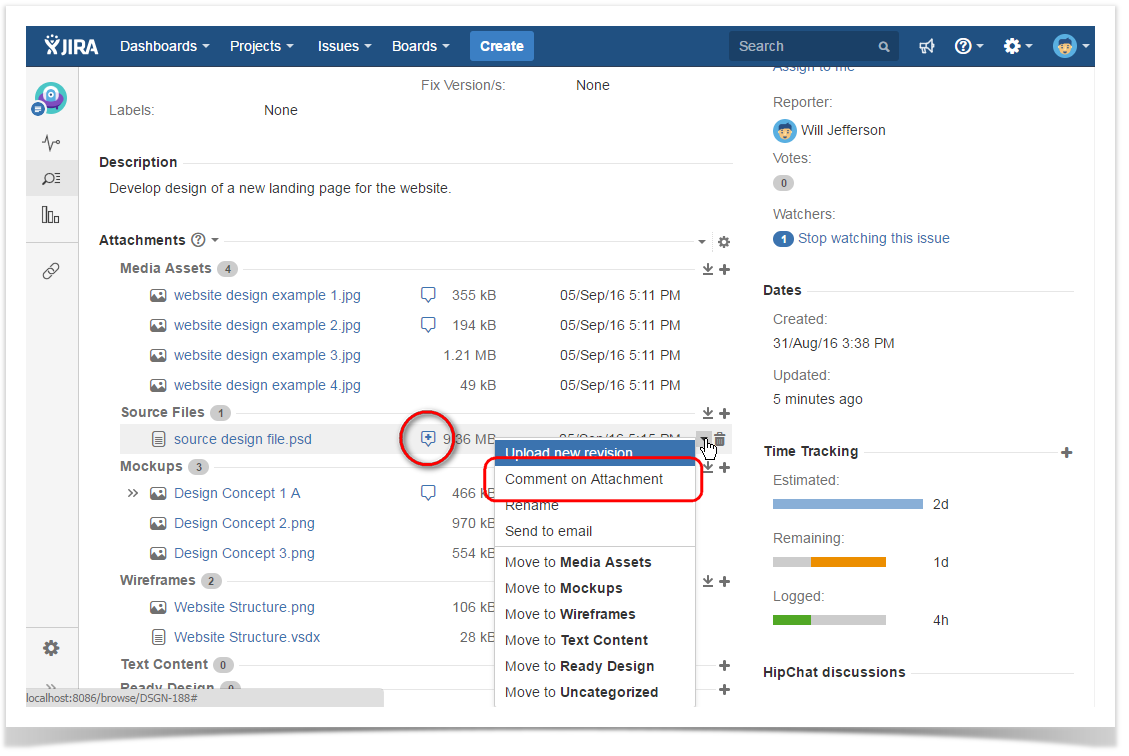Image resolution: width=1129 pixels, height=756 pixels.
Task: Expand revisions for Design Concept 1 A
Action: pos(133,493)
